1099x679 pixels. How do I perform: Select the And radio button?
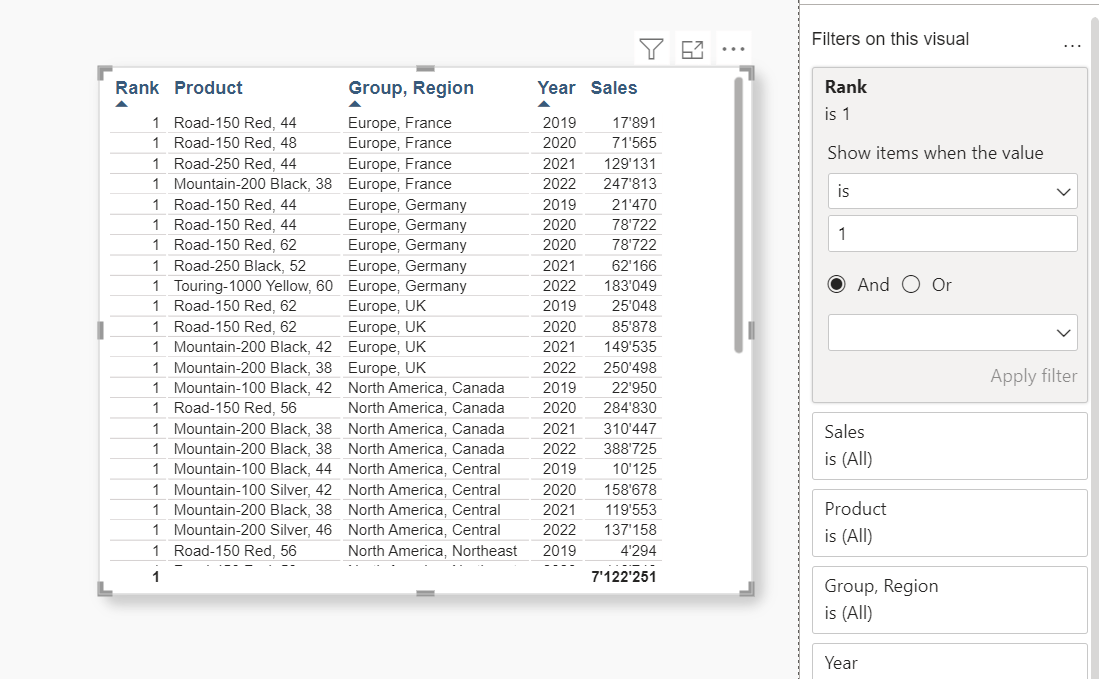[836, 284]
